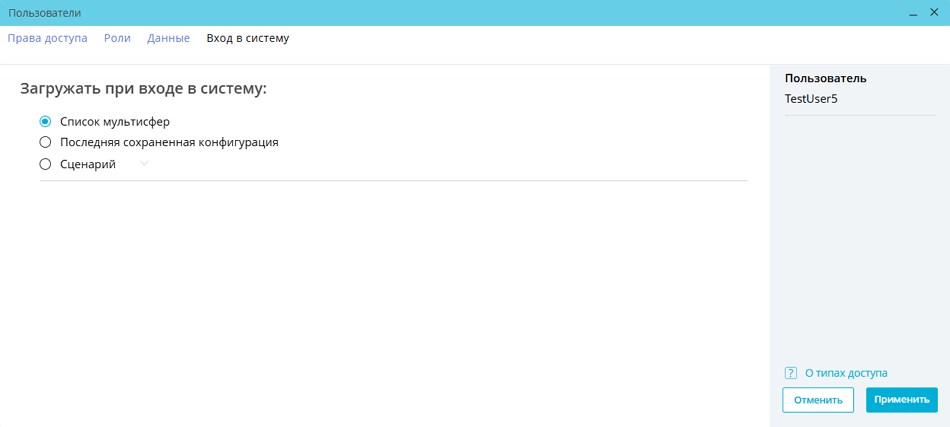Enable the Сценарий radio button

click(45, 164)
